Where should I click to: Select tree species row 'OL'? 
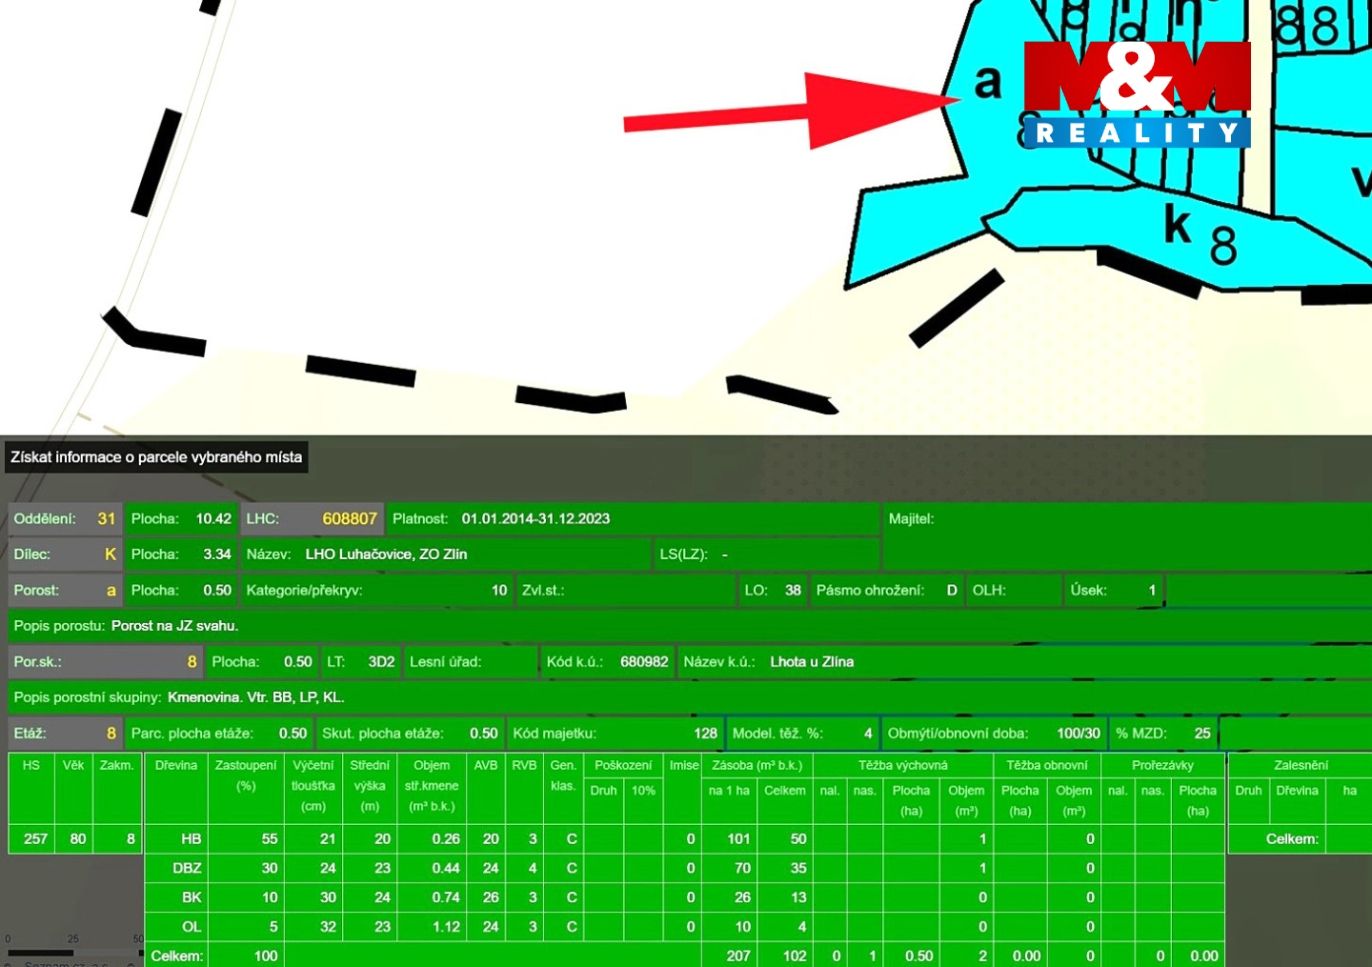click(685, 926)
